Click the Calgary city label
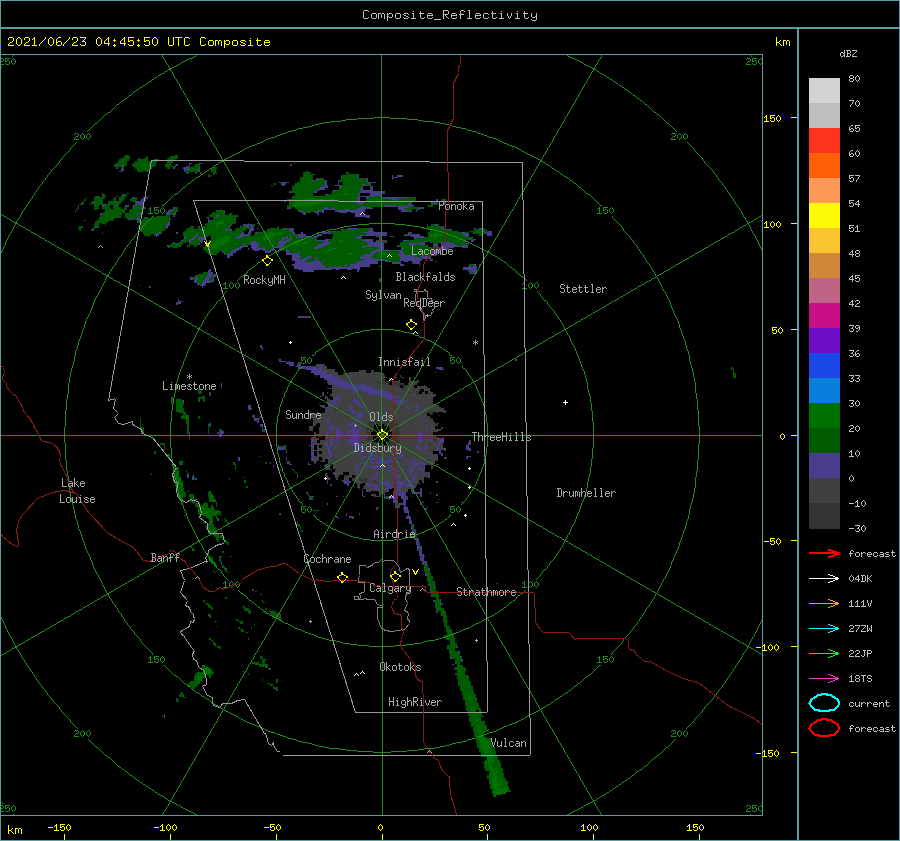Image resolution: width=900 pixels, height=841 pixels. (390, 588)
